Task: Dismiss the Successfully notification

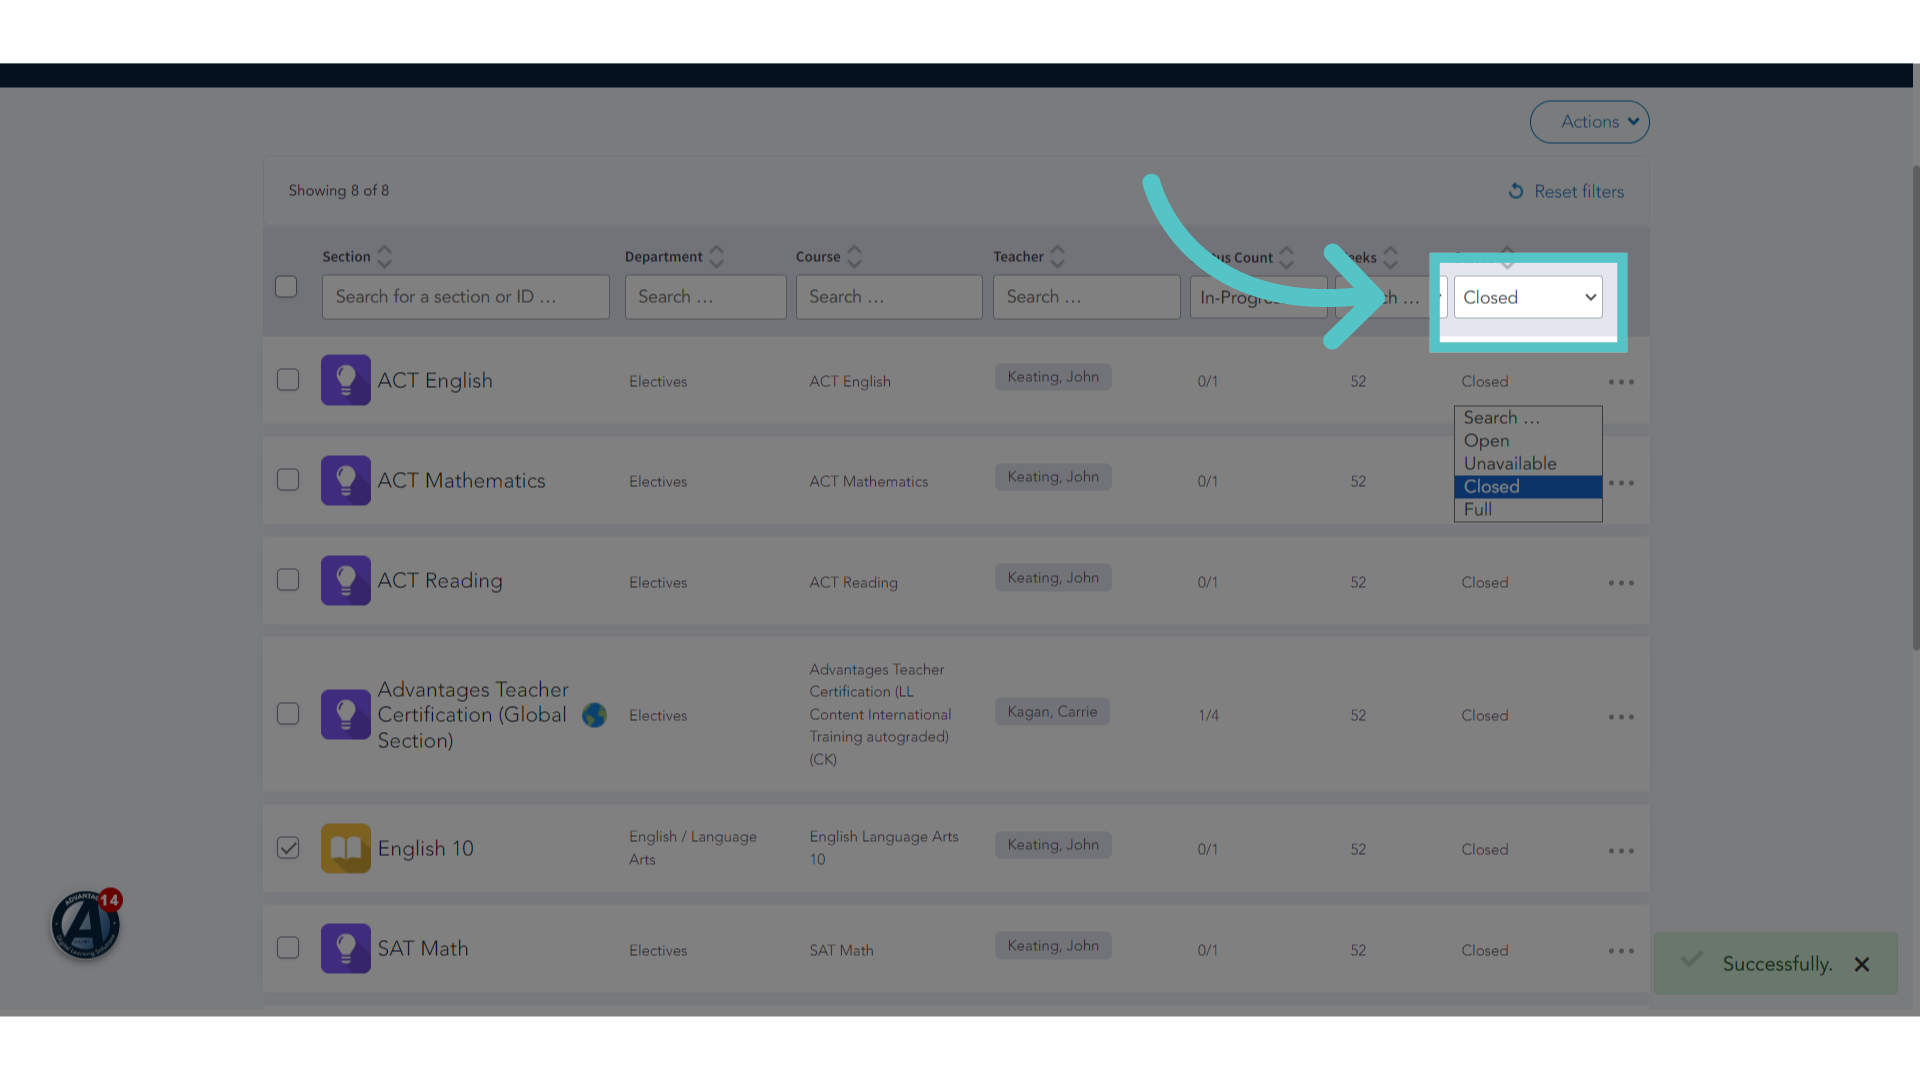Action: [1862, 964]
